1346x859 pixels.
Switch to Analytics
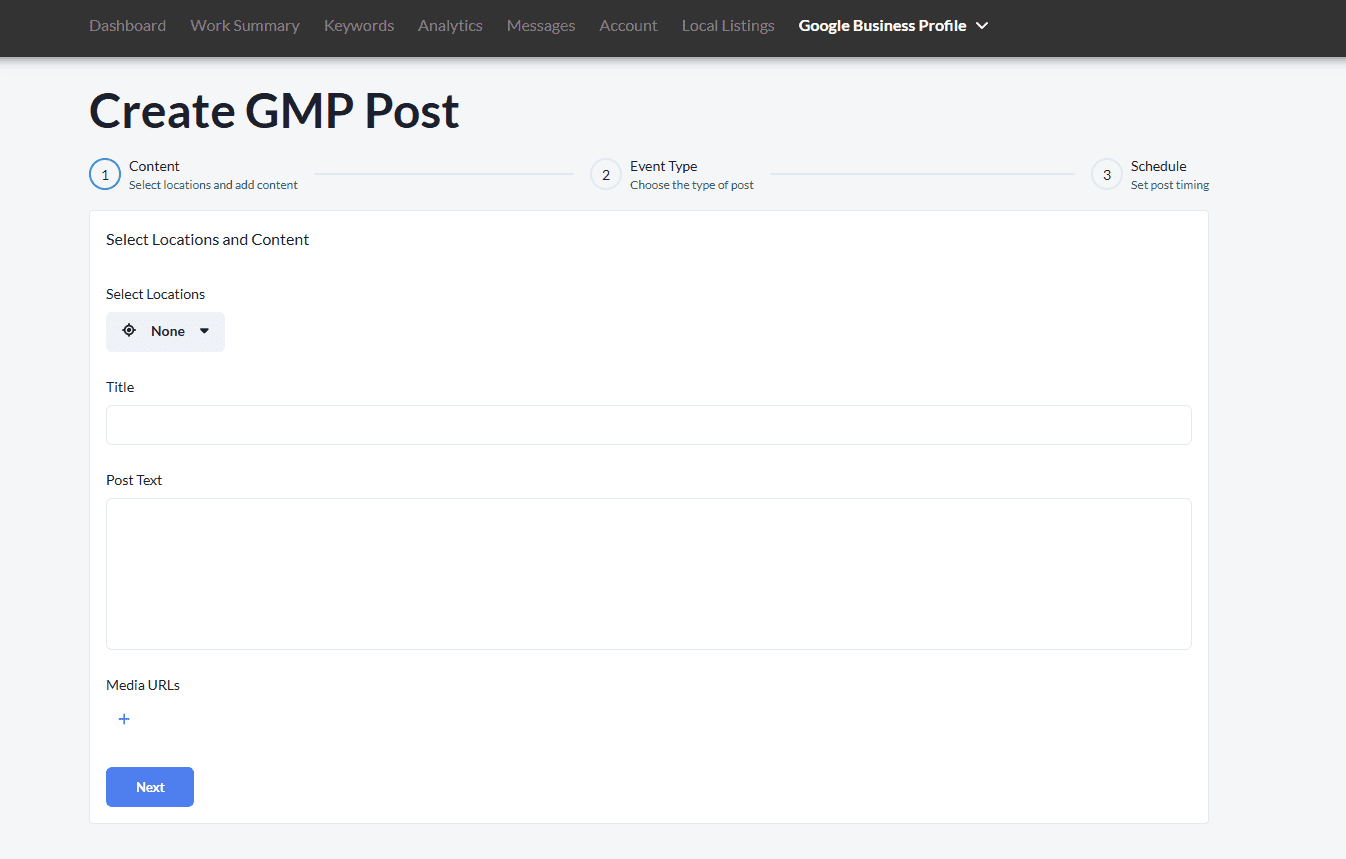pos(450,26)
